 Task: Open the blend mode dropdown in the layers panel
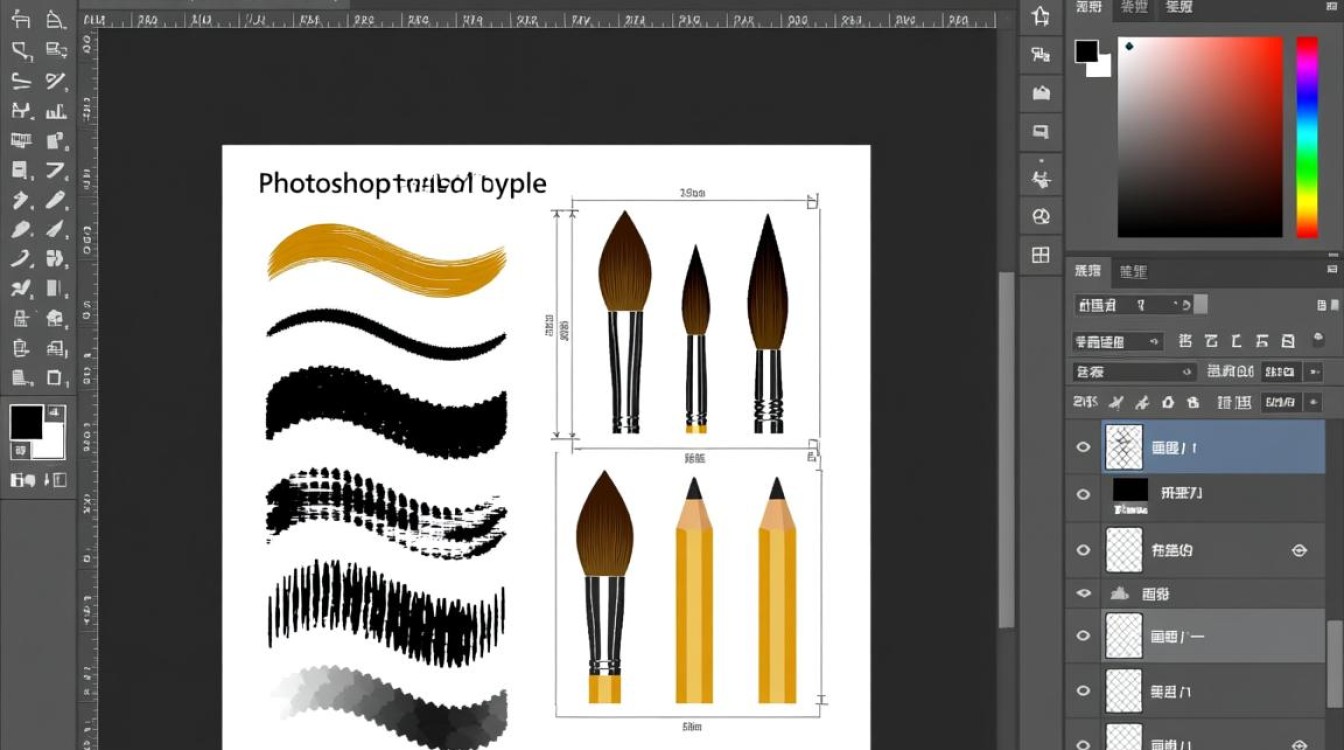[x=1135, y=372]
